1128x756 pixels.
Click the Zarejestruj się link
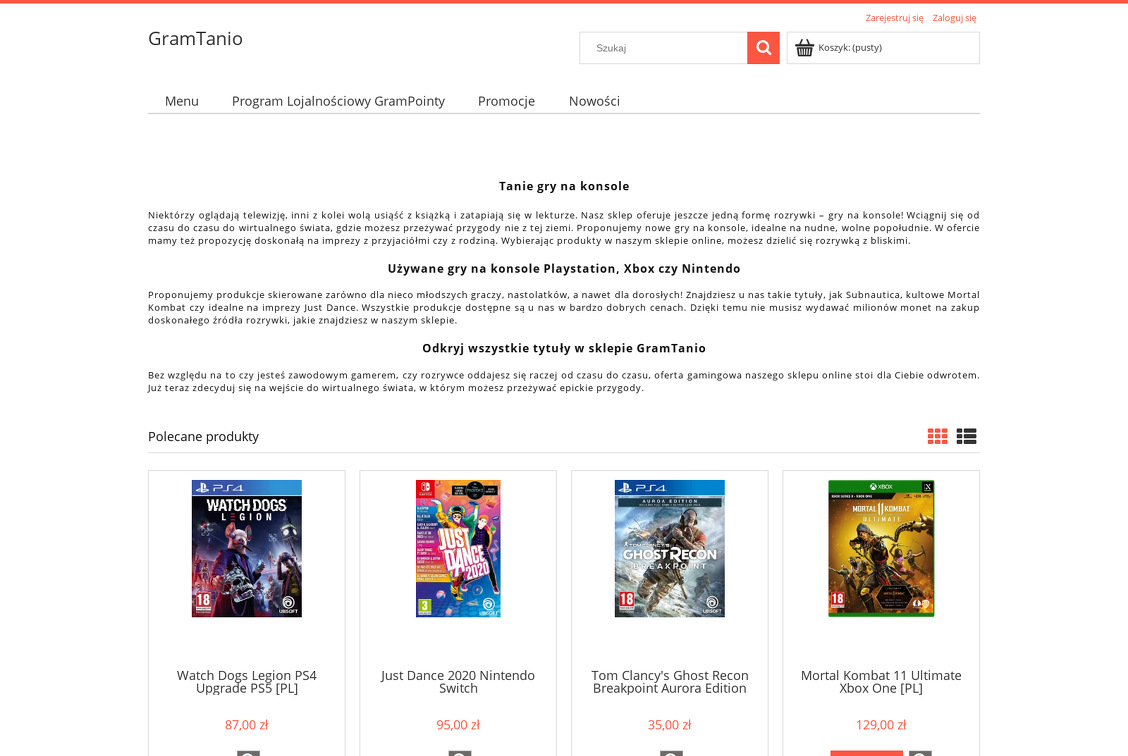(x=894, y=18)
